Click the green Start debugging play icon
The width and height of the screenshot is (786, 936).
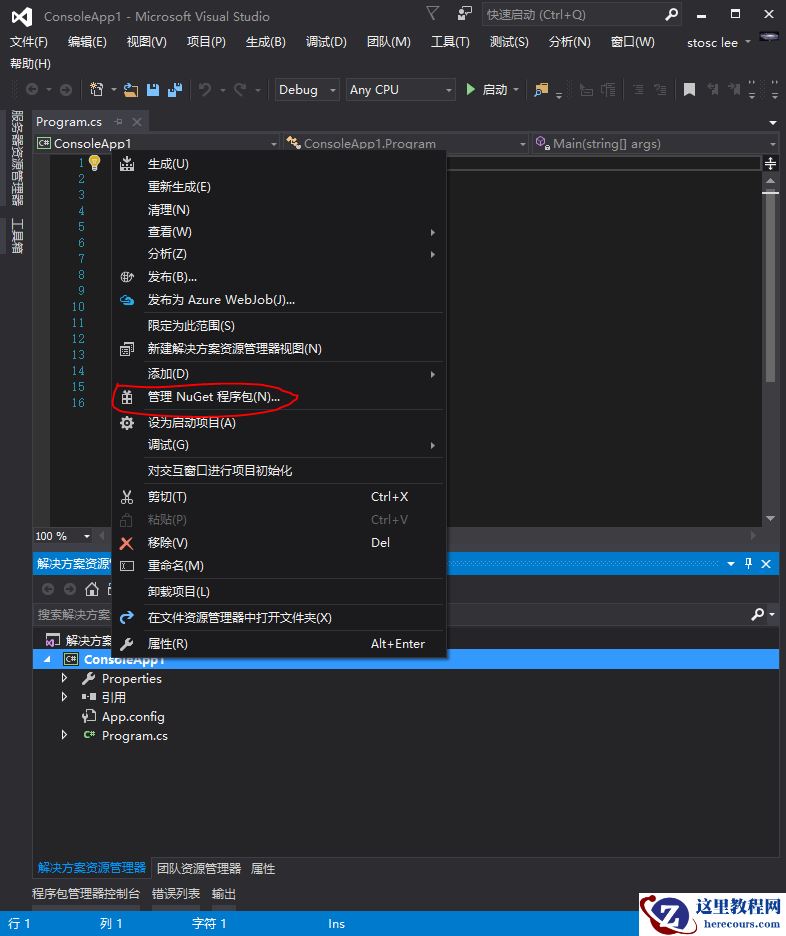(x=471, y=90)
